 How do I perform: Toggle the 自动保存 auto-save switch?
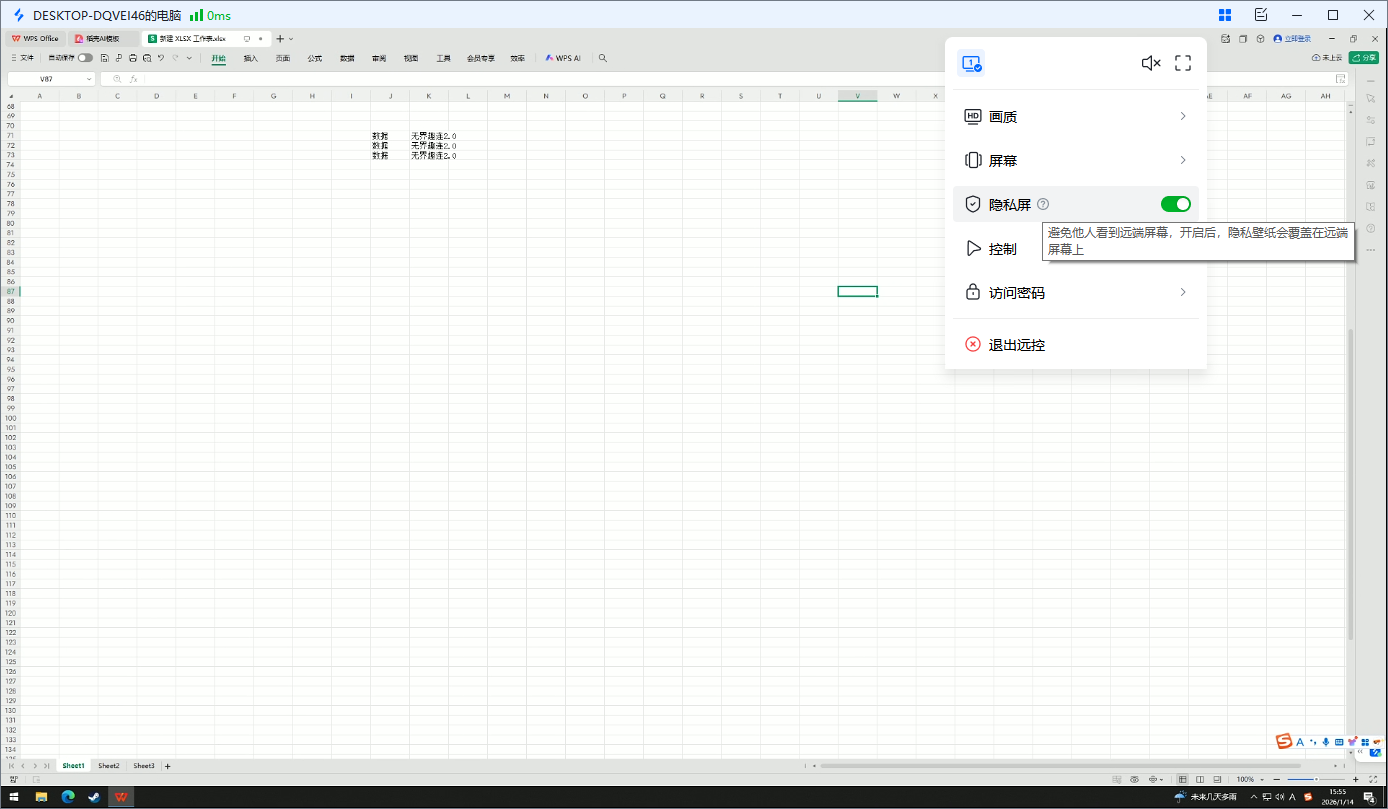coord(85,58)
